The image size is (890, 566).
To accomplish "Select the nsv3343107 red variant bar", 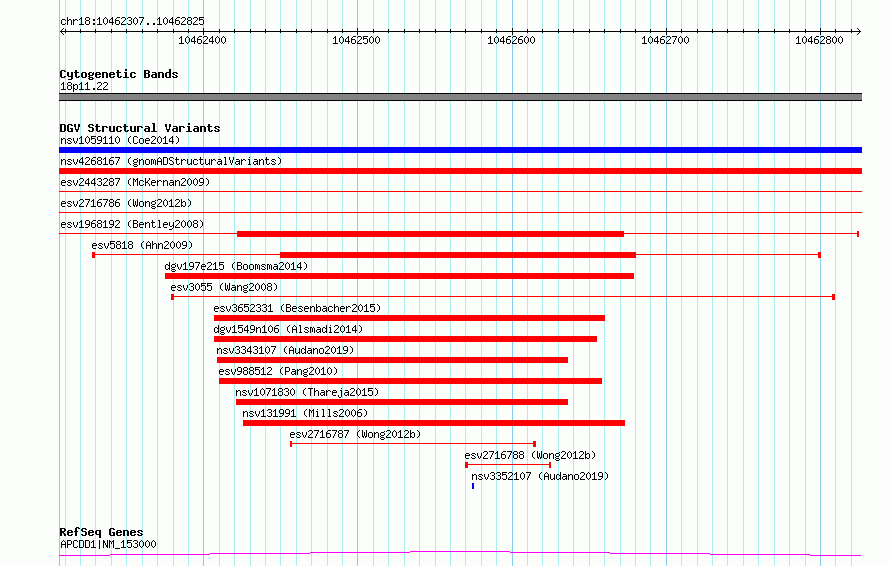I will (x=392, y=360).
